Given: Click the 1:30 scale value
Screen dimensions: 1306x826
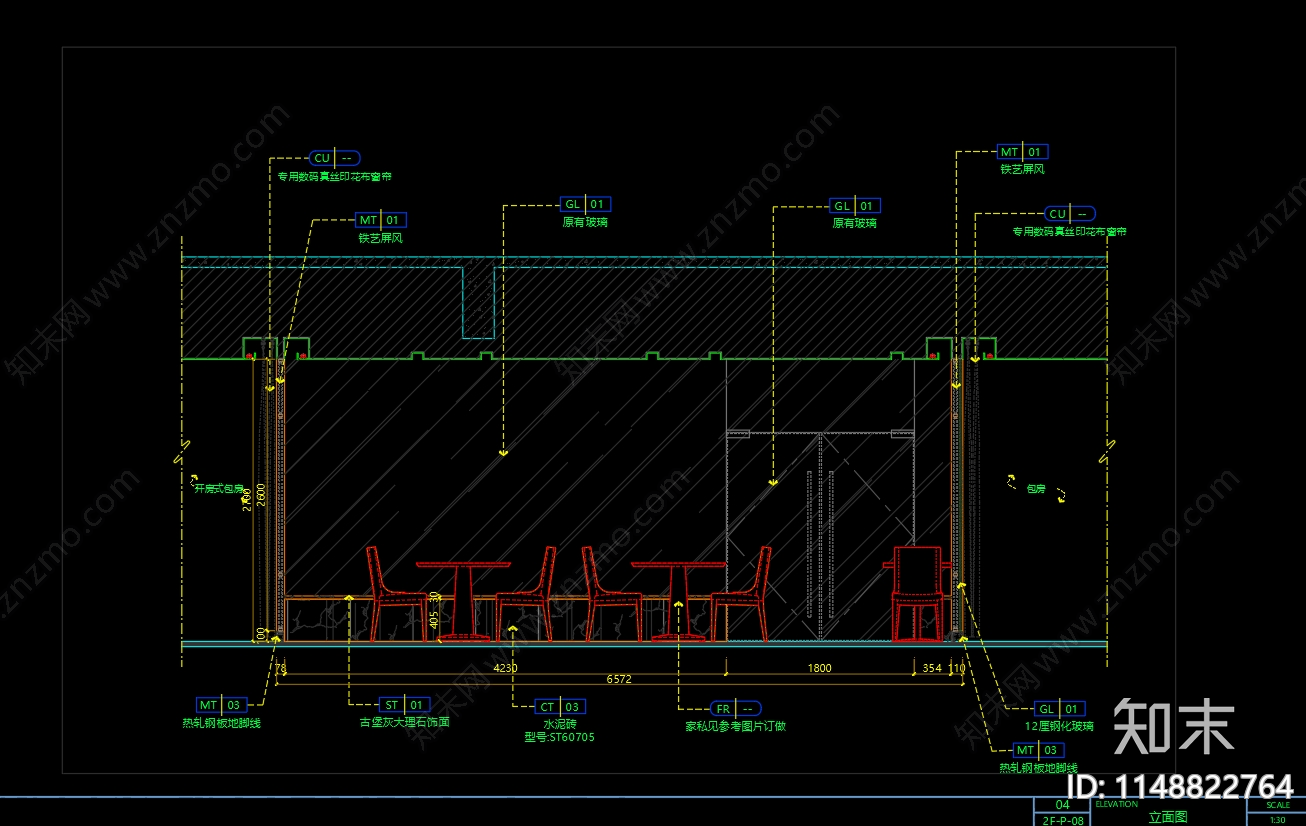Looking at the screenshot, I should (x=1278, y=819).
